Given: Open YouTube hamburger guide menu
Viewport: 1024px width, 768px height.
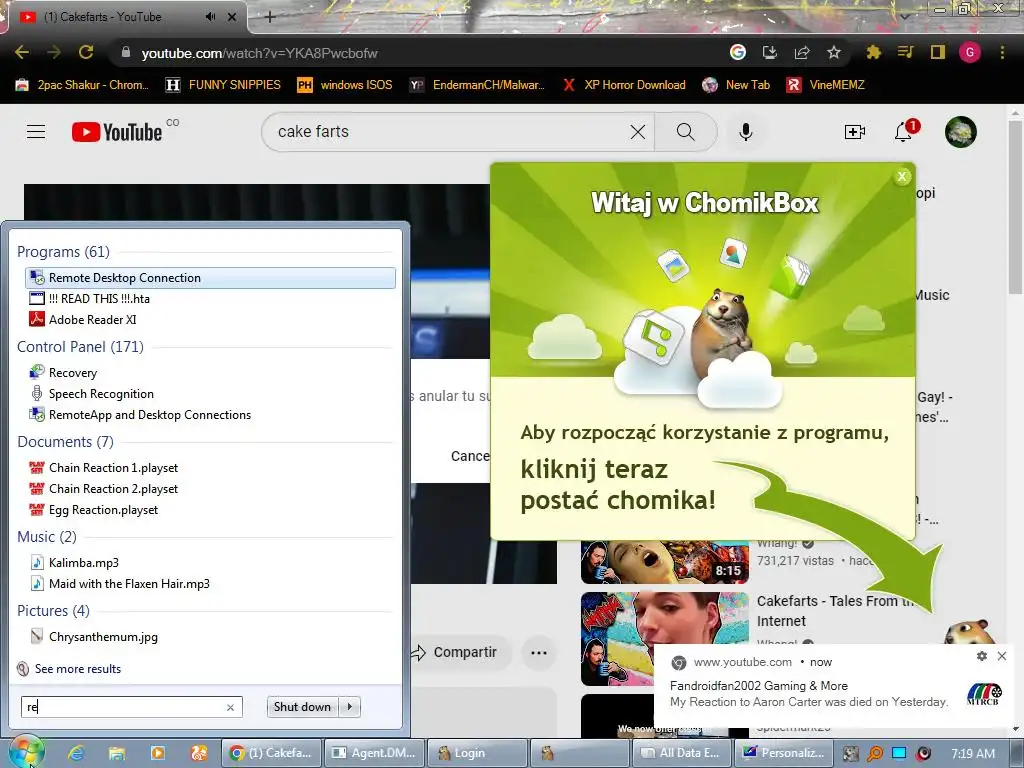Looking at the screenshot, I should (x=36, y=132).
